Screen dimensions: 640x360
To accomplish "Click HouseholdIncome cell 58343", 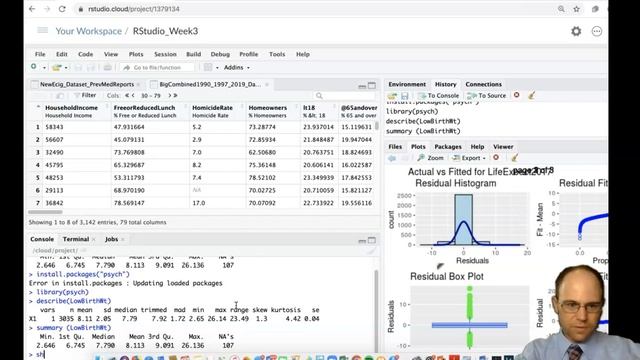I will pos(54,127).
